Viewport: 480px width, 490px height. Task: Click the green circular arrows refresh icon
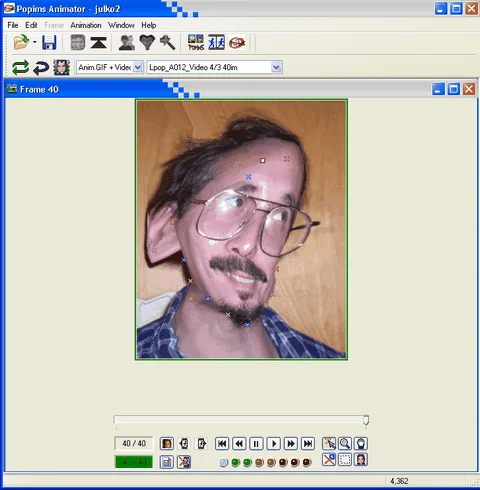click(20, 68)
